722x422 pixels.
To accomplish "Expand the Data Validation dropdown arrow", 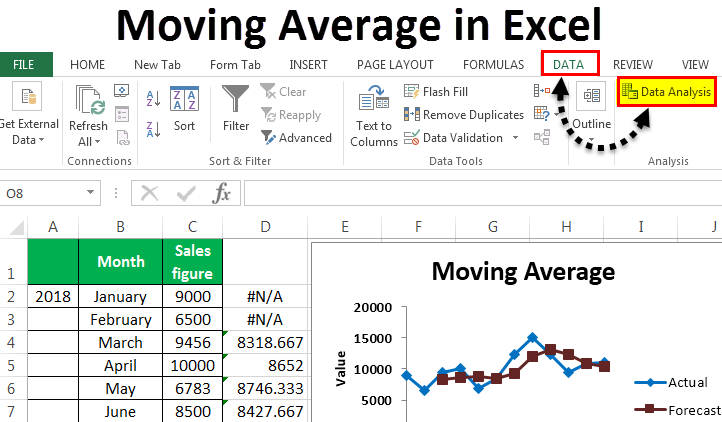I will 515,138.
